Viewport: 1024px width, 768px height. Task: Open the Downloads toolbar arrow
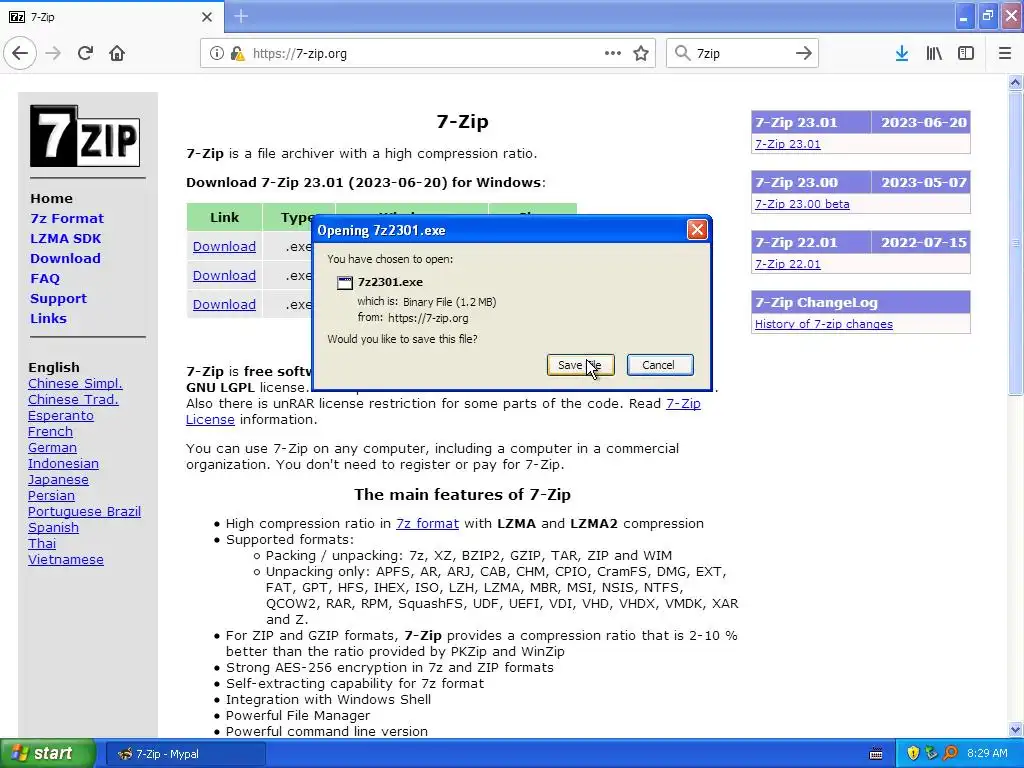coord(902,54)
